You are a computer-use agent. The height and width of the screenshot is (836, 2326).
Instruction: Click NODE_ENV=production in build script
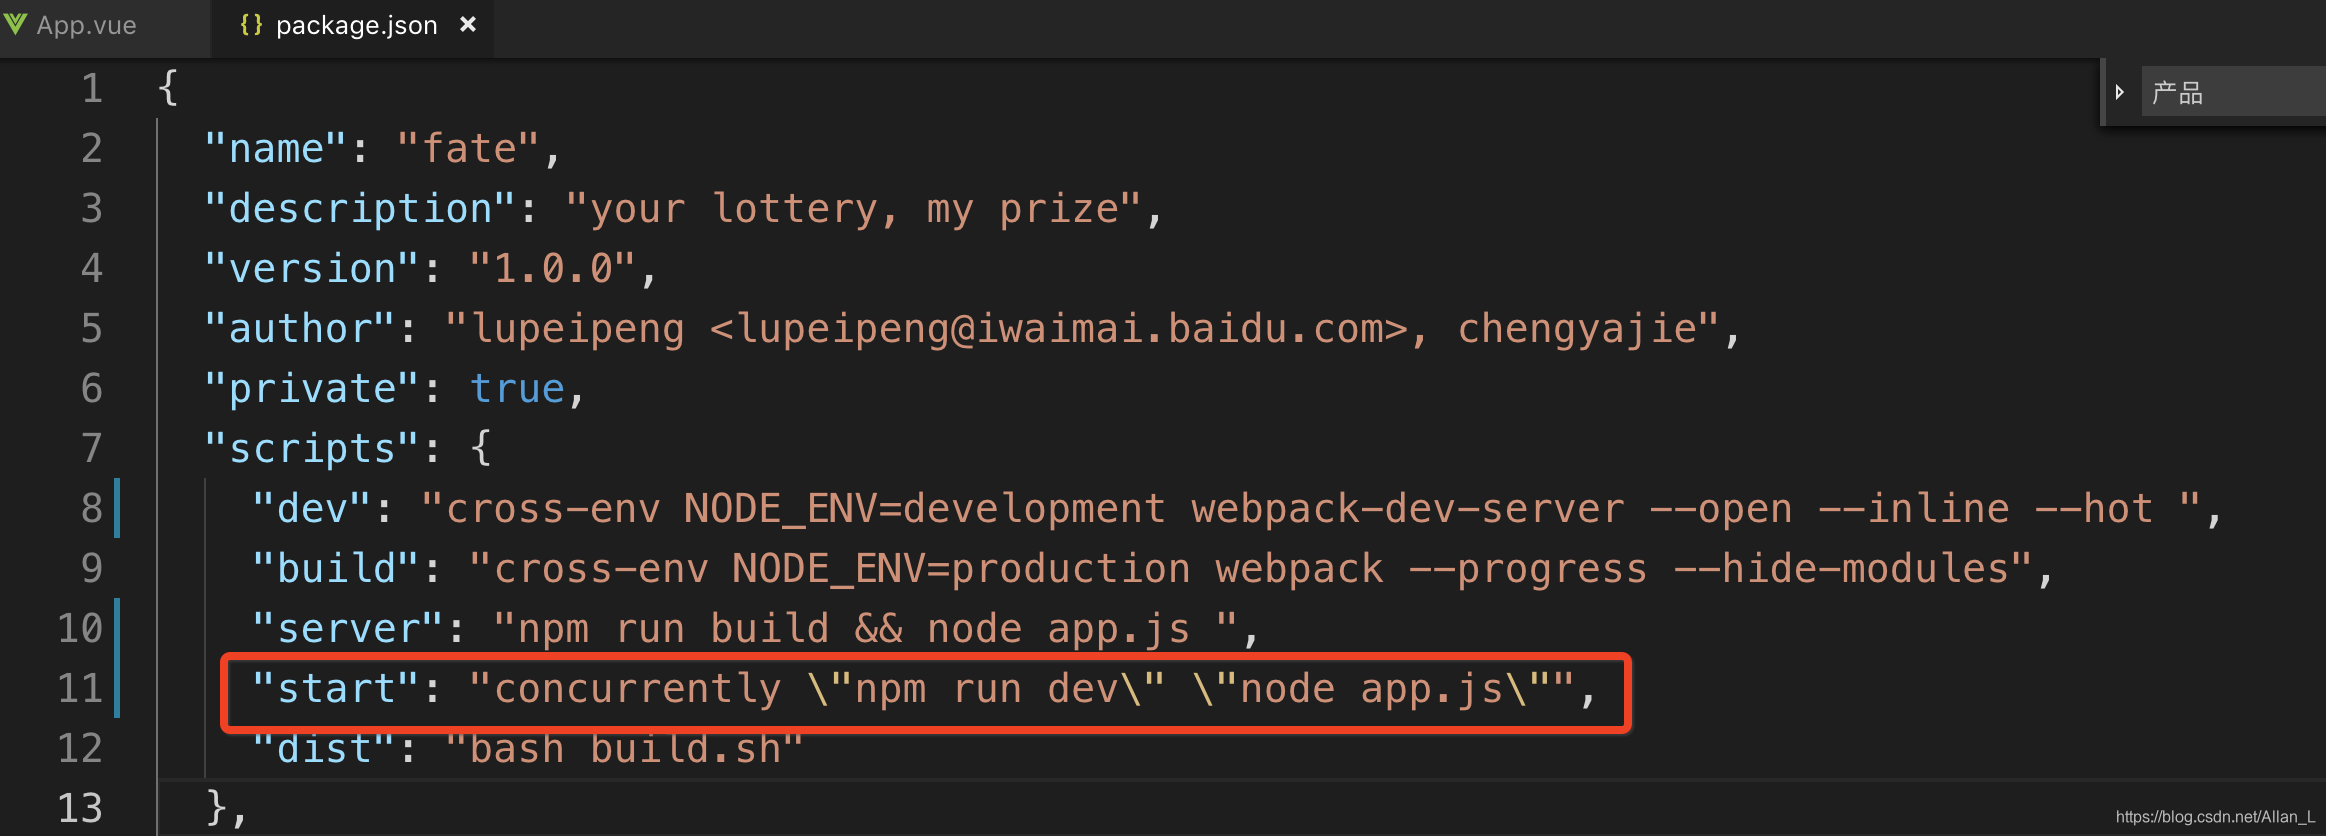[x=961, y=569]
